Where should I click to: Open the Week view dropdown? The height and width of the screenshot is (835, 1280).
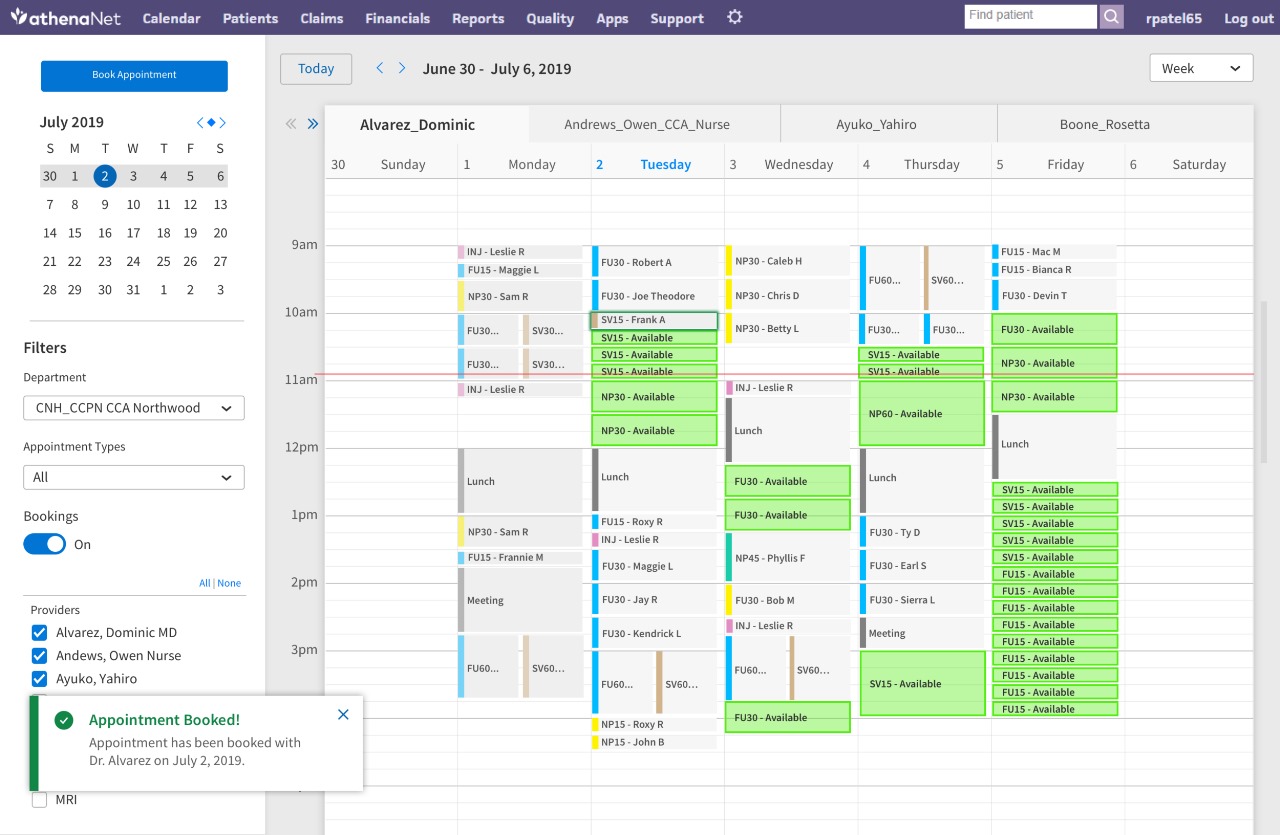[x=1201, y=68]
